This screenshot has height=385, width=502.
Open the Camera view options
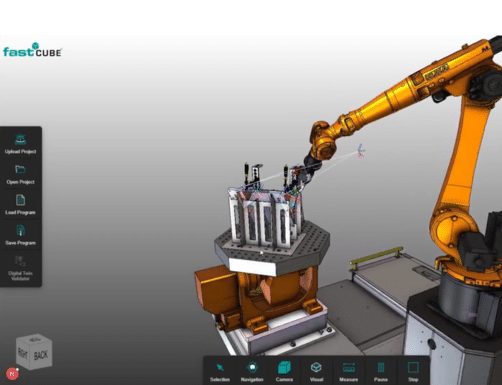coord(284,367)
